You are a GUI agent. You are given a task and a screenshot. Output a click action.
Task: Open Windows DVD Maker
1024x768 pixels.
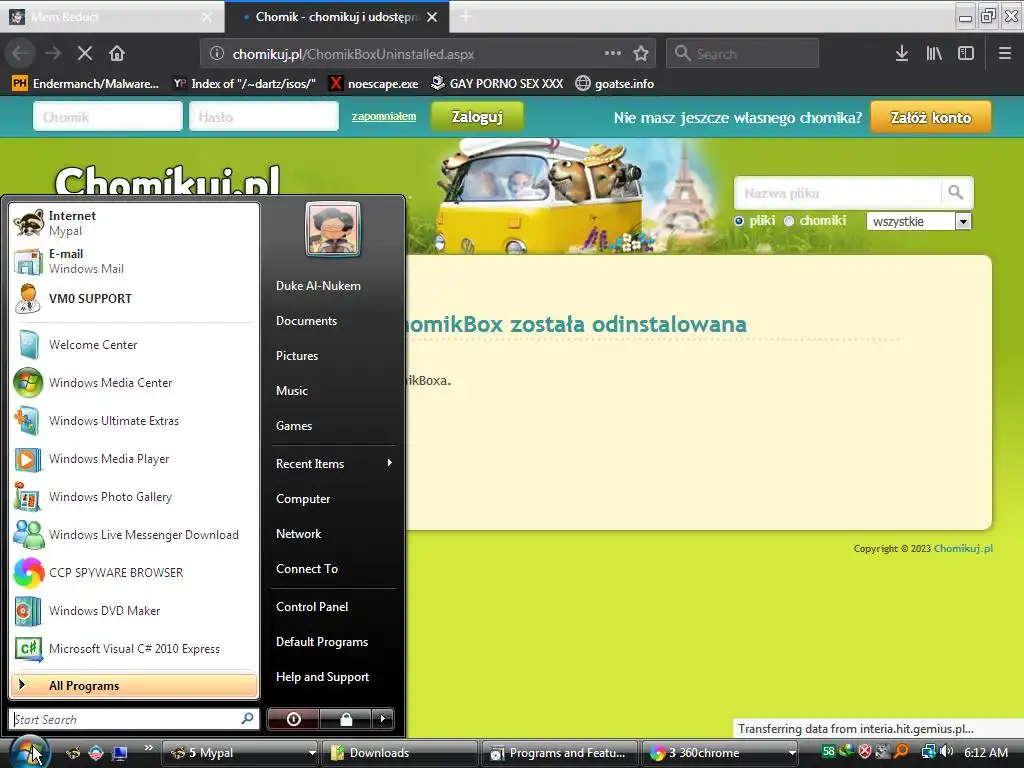tap(134, 611)
